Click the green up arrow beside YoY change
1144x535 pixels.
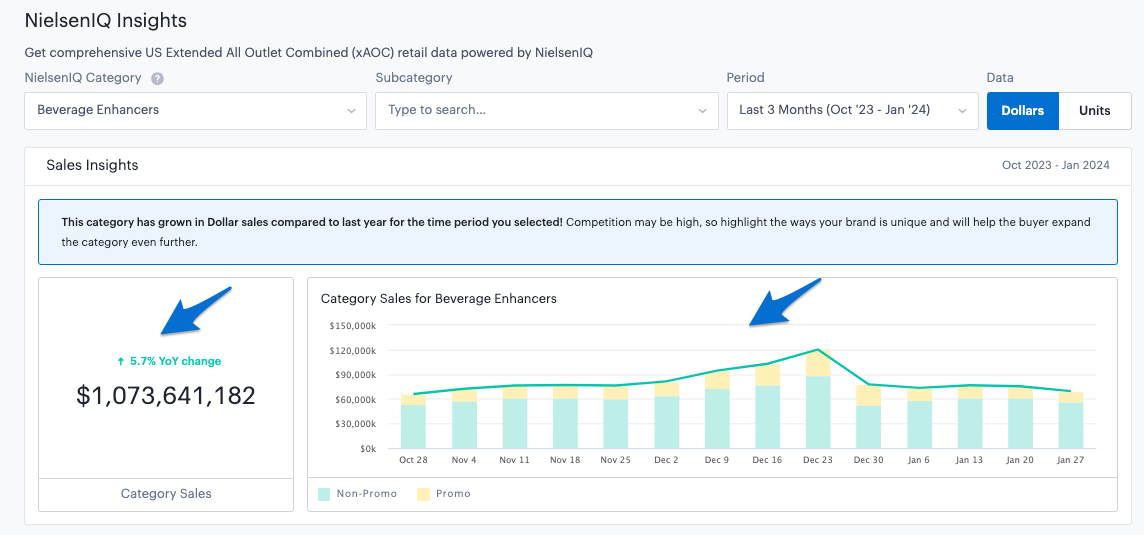[121, 361]
